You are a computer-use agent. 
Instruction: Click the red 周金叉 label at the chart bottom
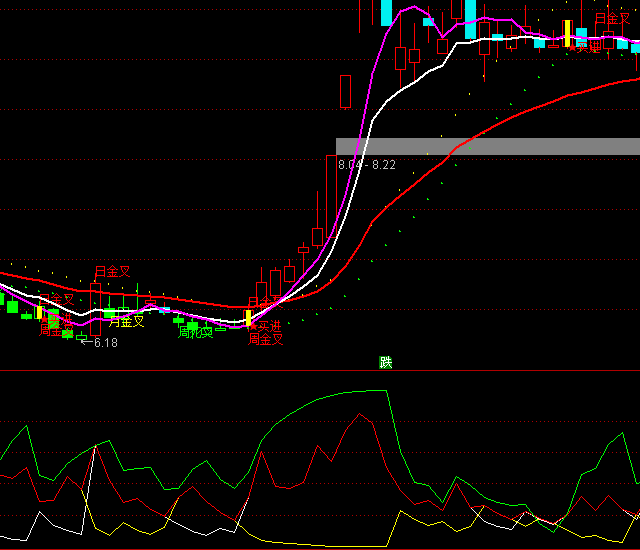pos(266,340)
